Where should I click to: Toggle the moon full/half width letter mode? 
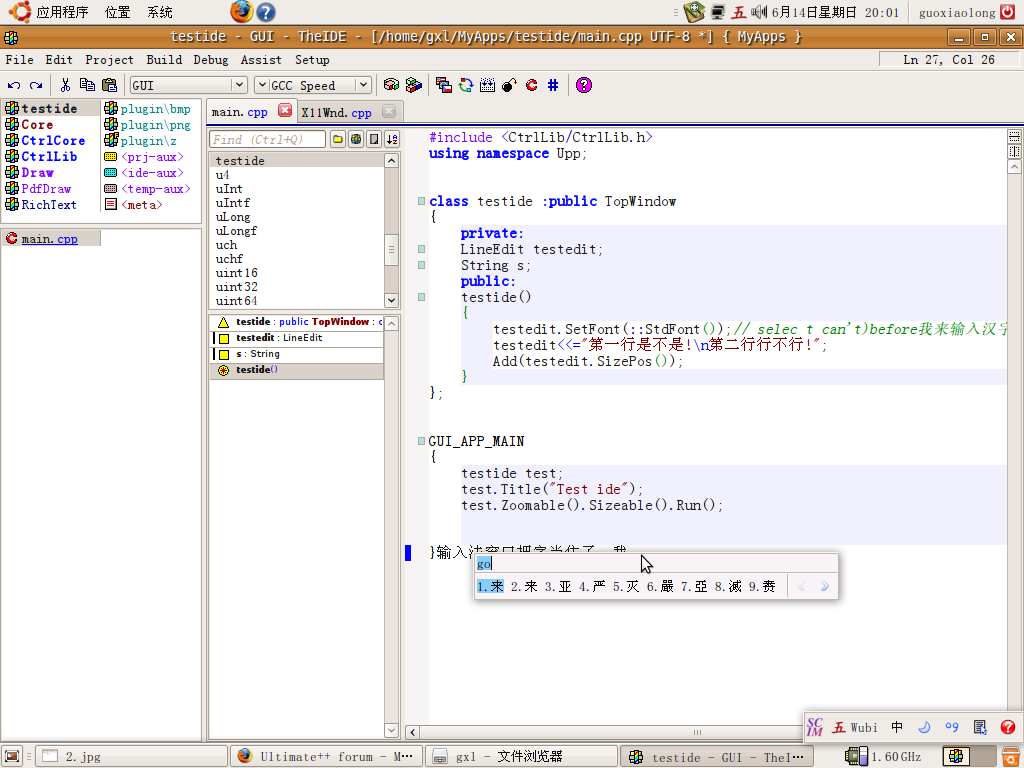925,727
